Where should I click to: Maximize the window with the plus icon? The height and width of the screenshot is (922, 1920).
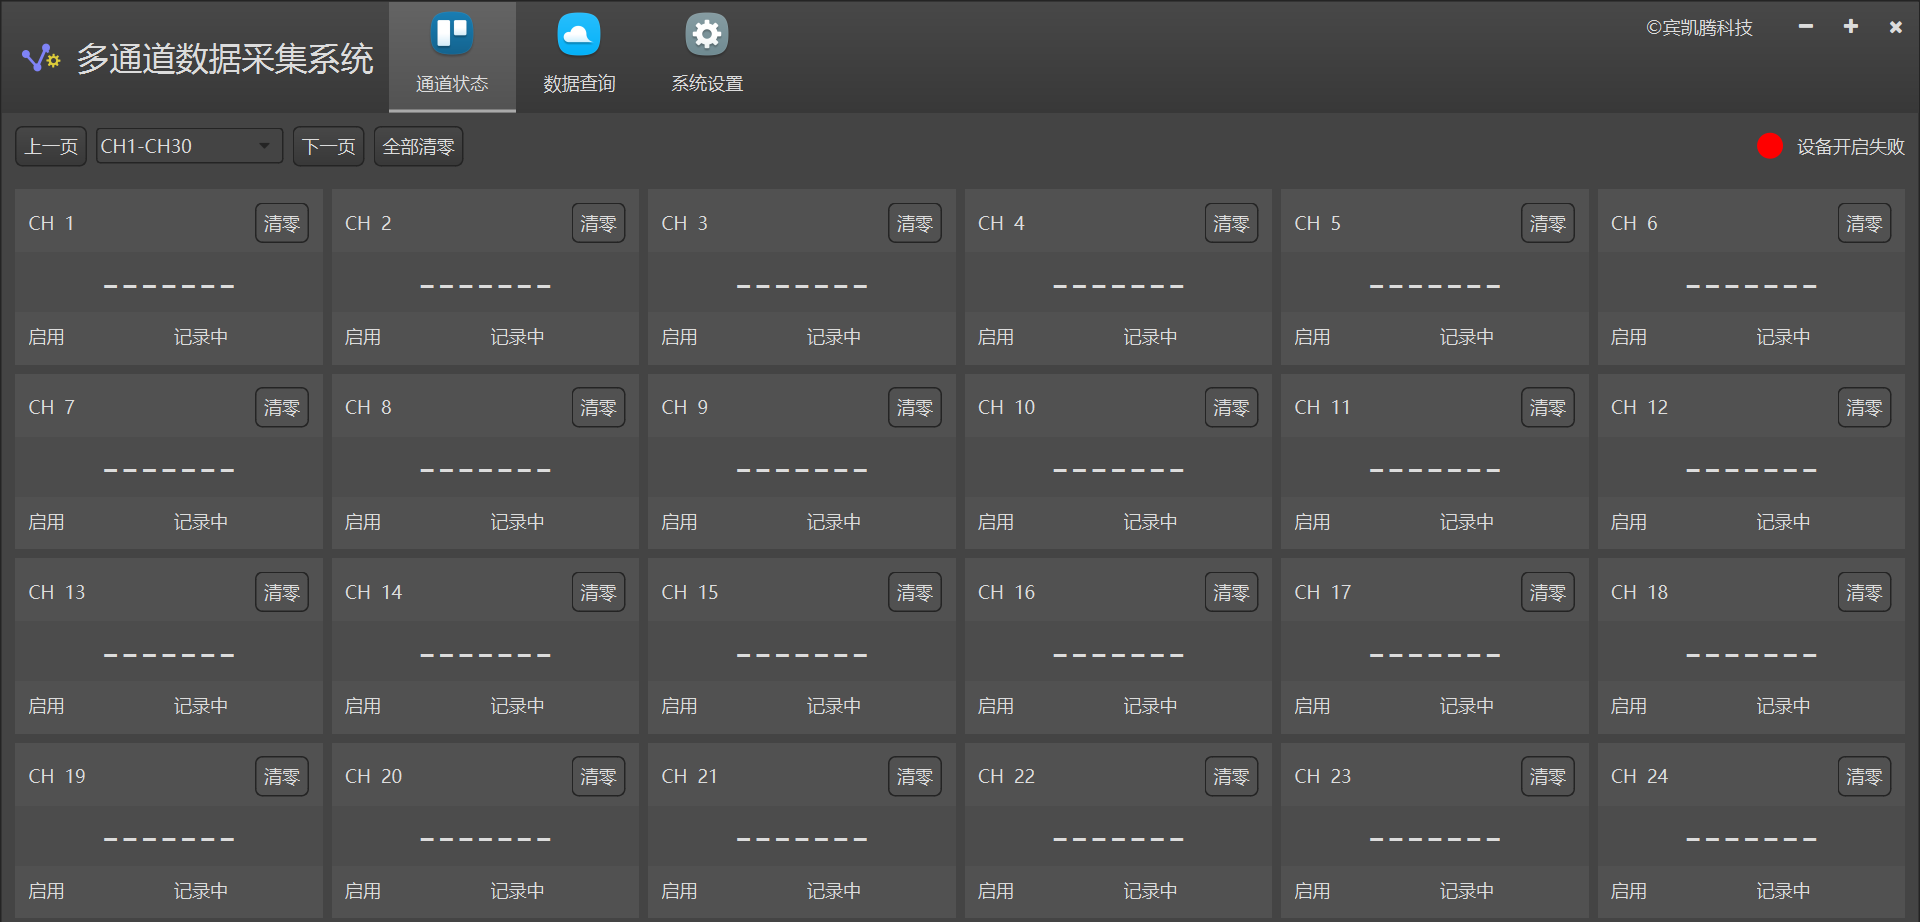click(x=1851, y=27)
